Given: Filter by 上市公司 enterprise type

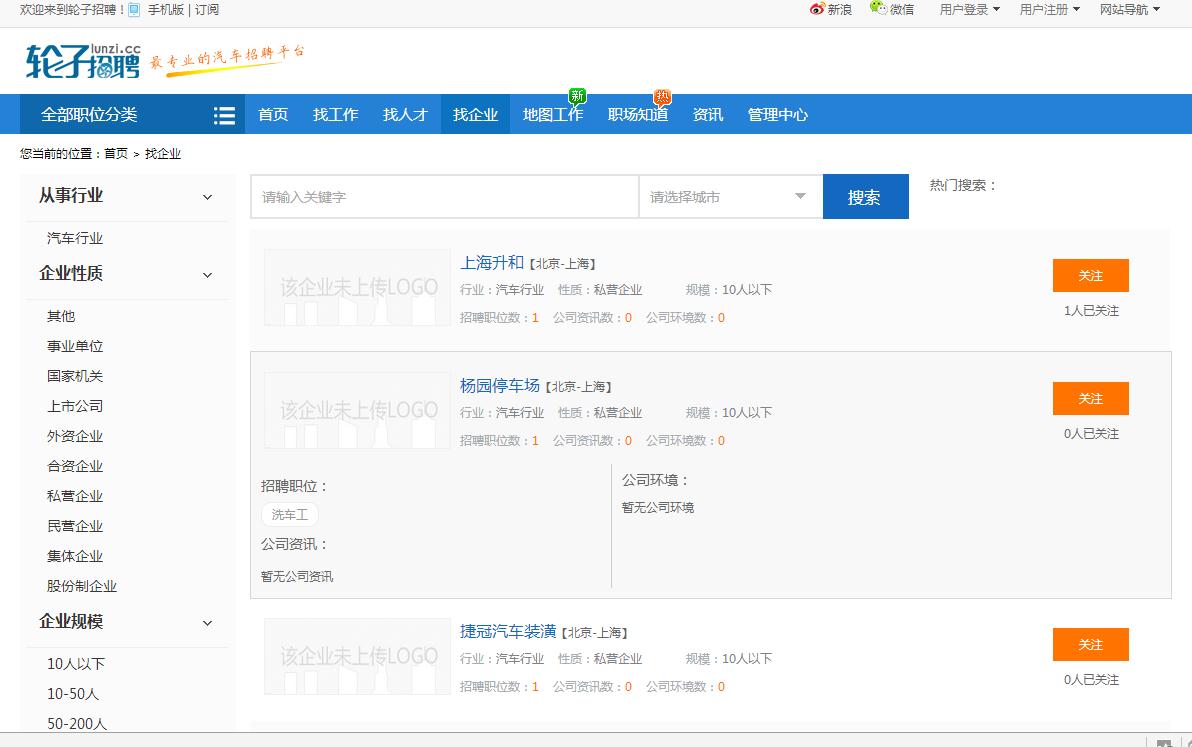Looking at the screenshot, I should [x=74, y=407].
